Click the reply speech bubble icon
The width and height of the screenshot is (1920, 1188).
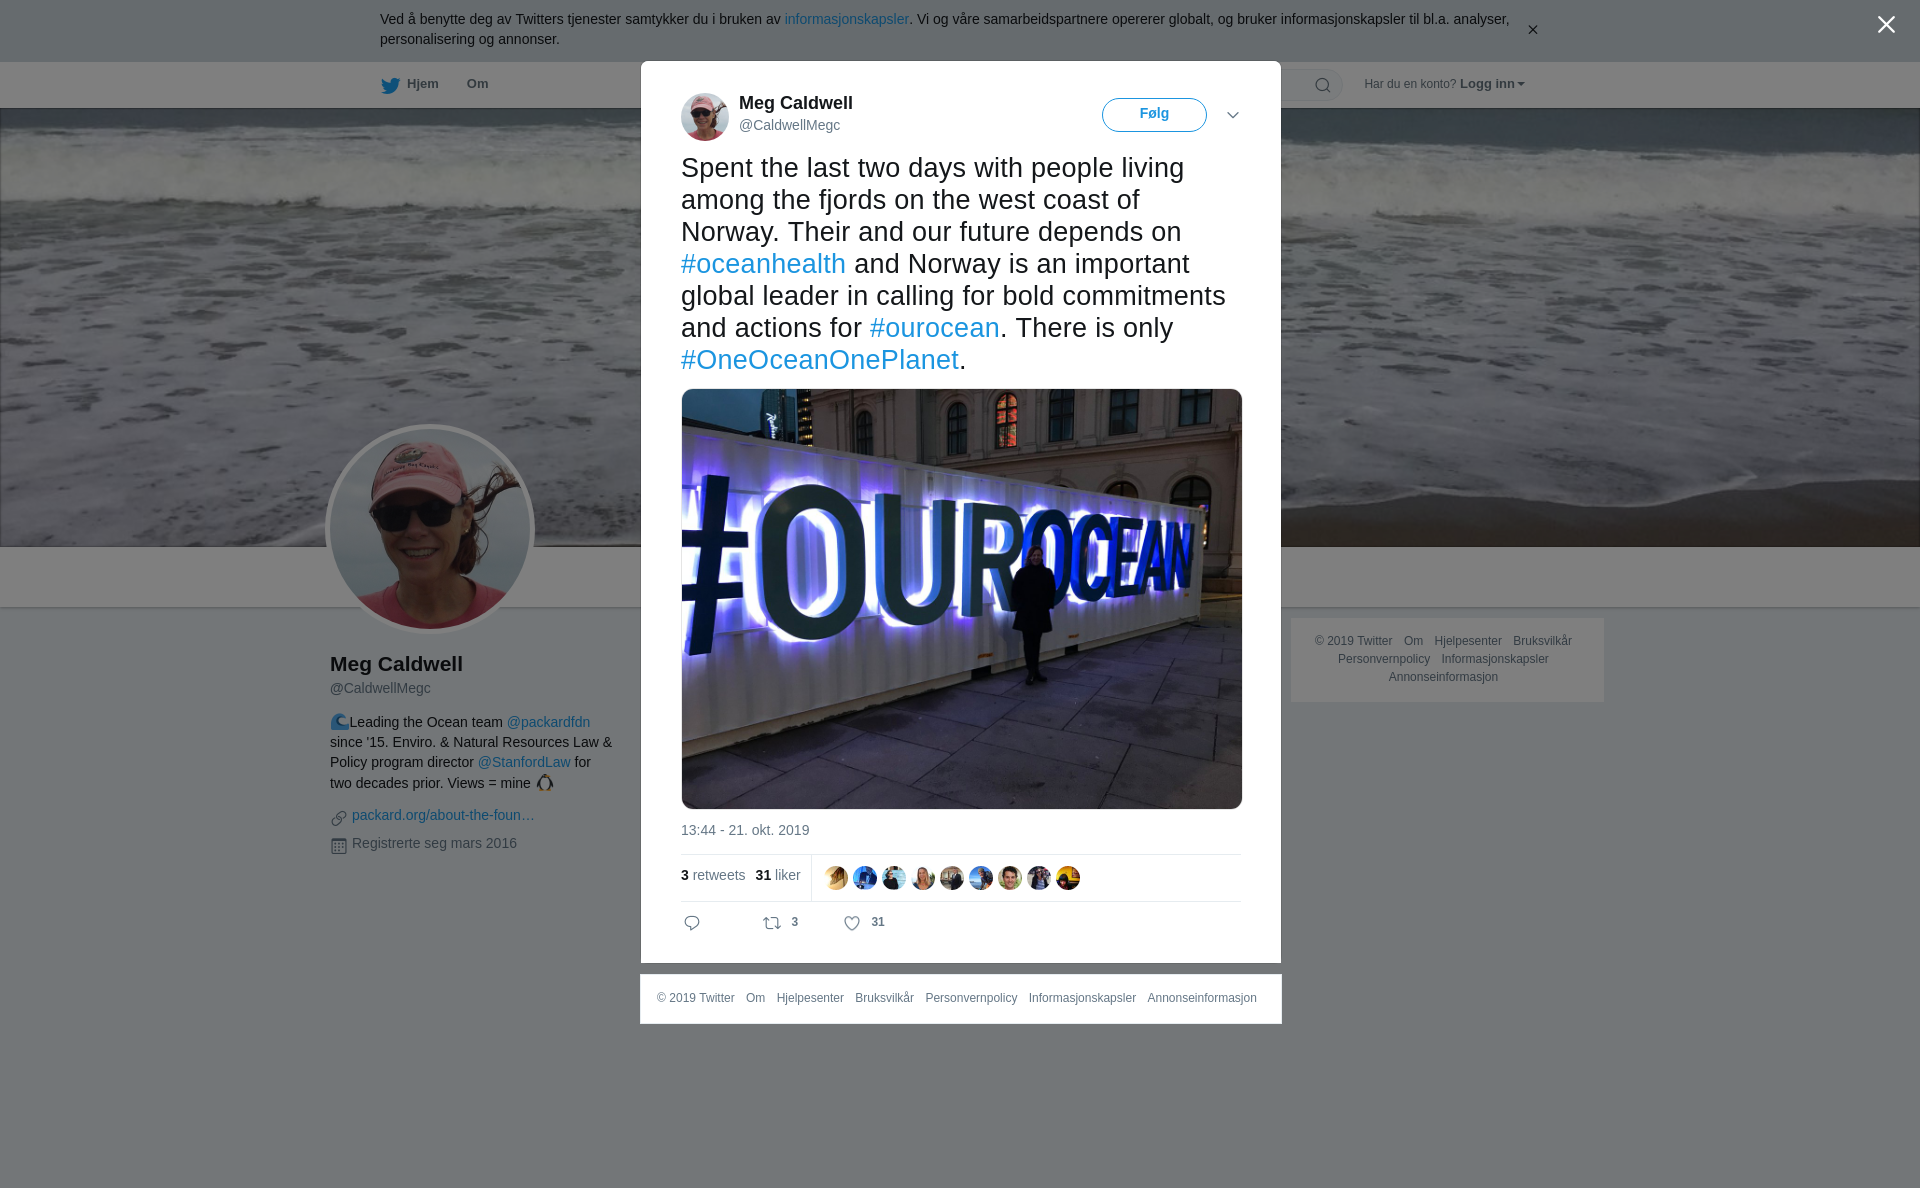[x=692, y=923]
